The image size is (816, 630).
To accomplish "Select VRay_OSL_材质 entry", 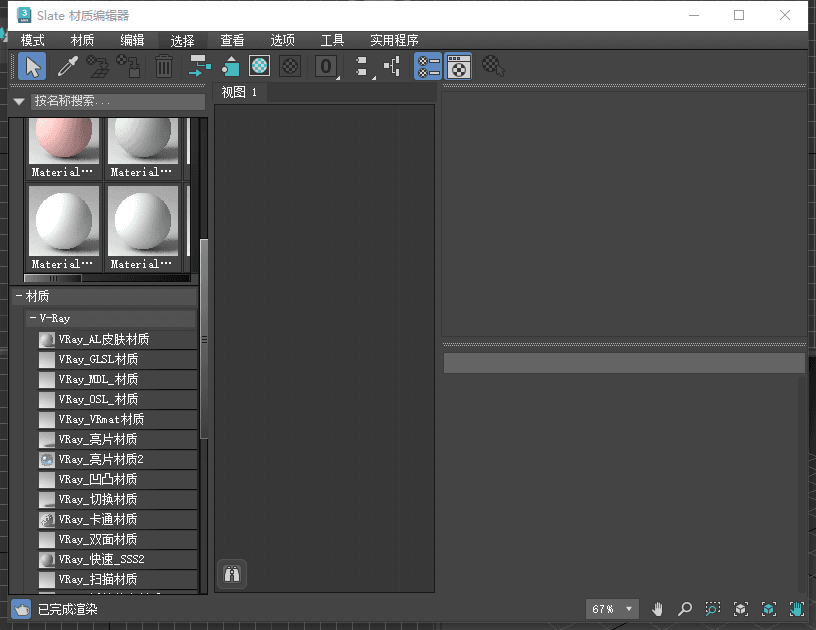I will click(x=118, y=400).
